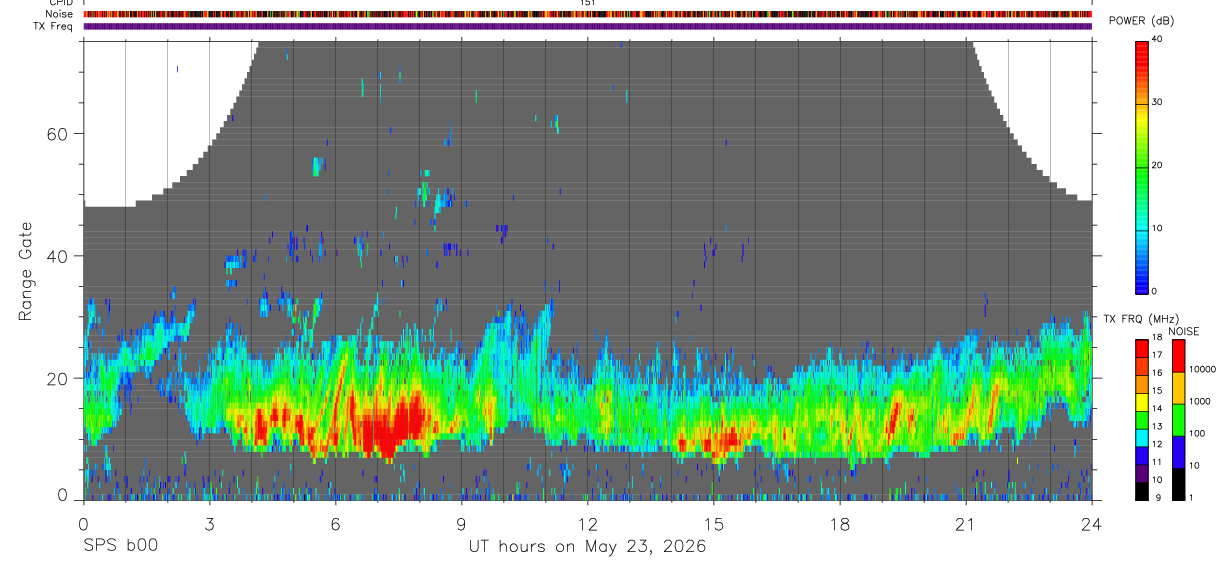Click the UT hours on May 23, 2026 title
The width and height of the screenshot is (1228, 567).
pos(588,547)
